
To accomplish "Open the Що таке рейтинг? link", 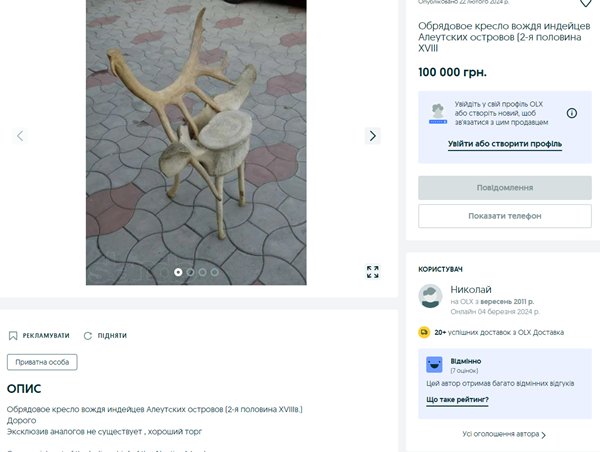I will (457, 400).
